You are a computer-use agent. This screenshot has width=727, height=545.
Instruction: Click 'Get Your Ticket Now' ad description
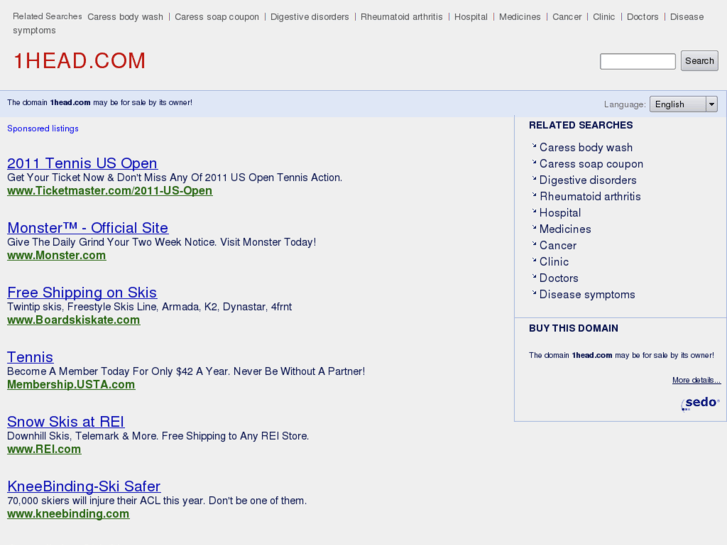pos(175,177)
